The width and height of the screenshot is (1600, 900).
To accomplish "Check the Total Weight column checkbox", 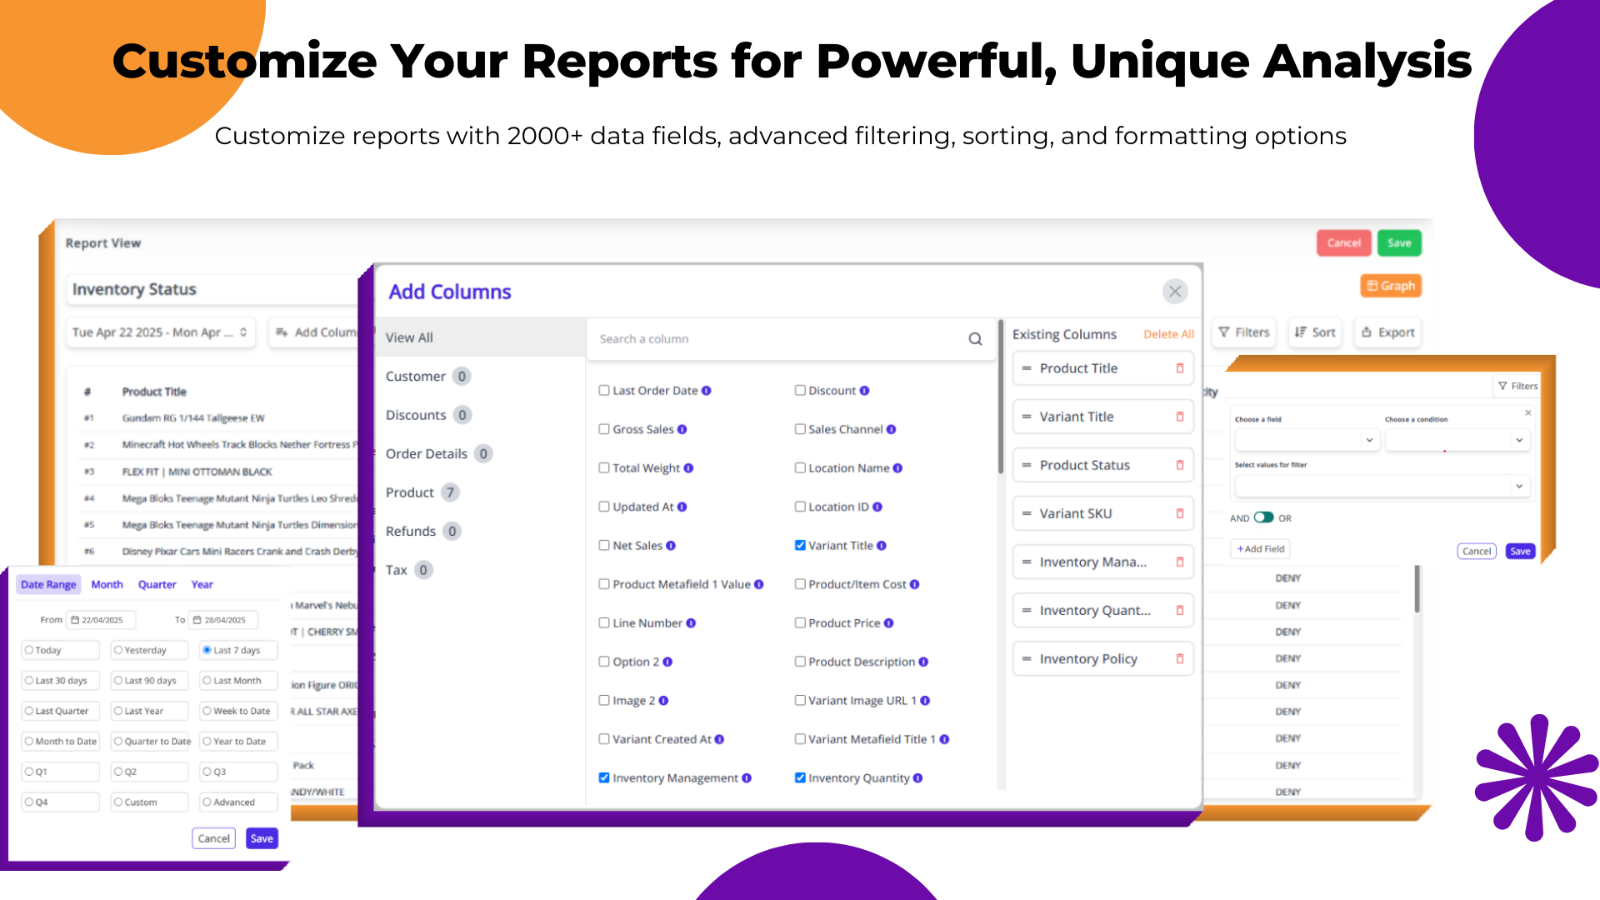I will pos(604,468).
